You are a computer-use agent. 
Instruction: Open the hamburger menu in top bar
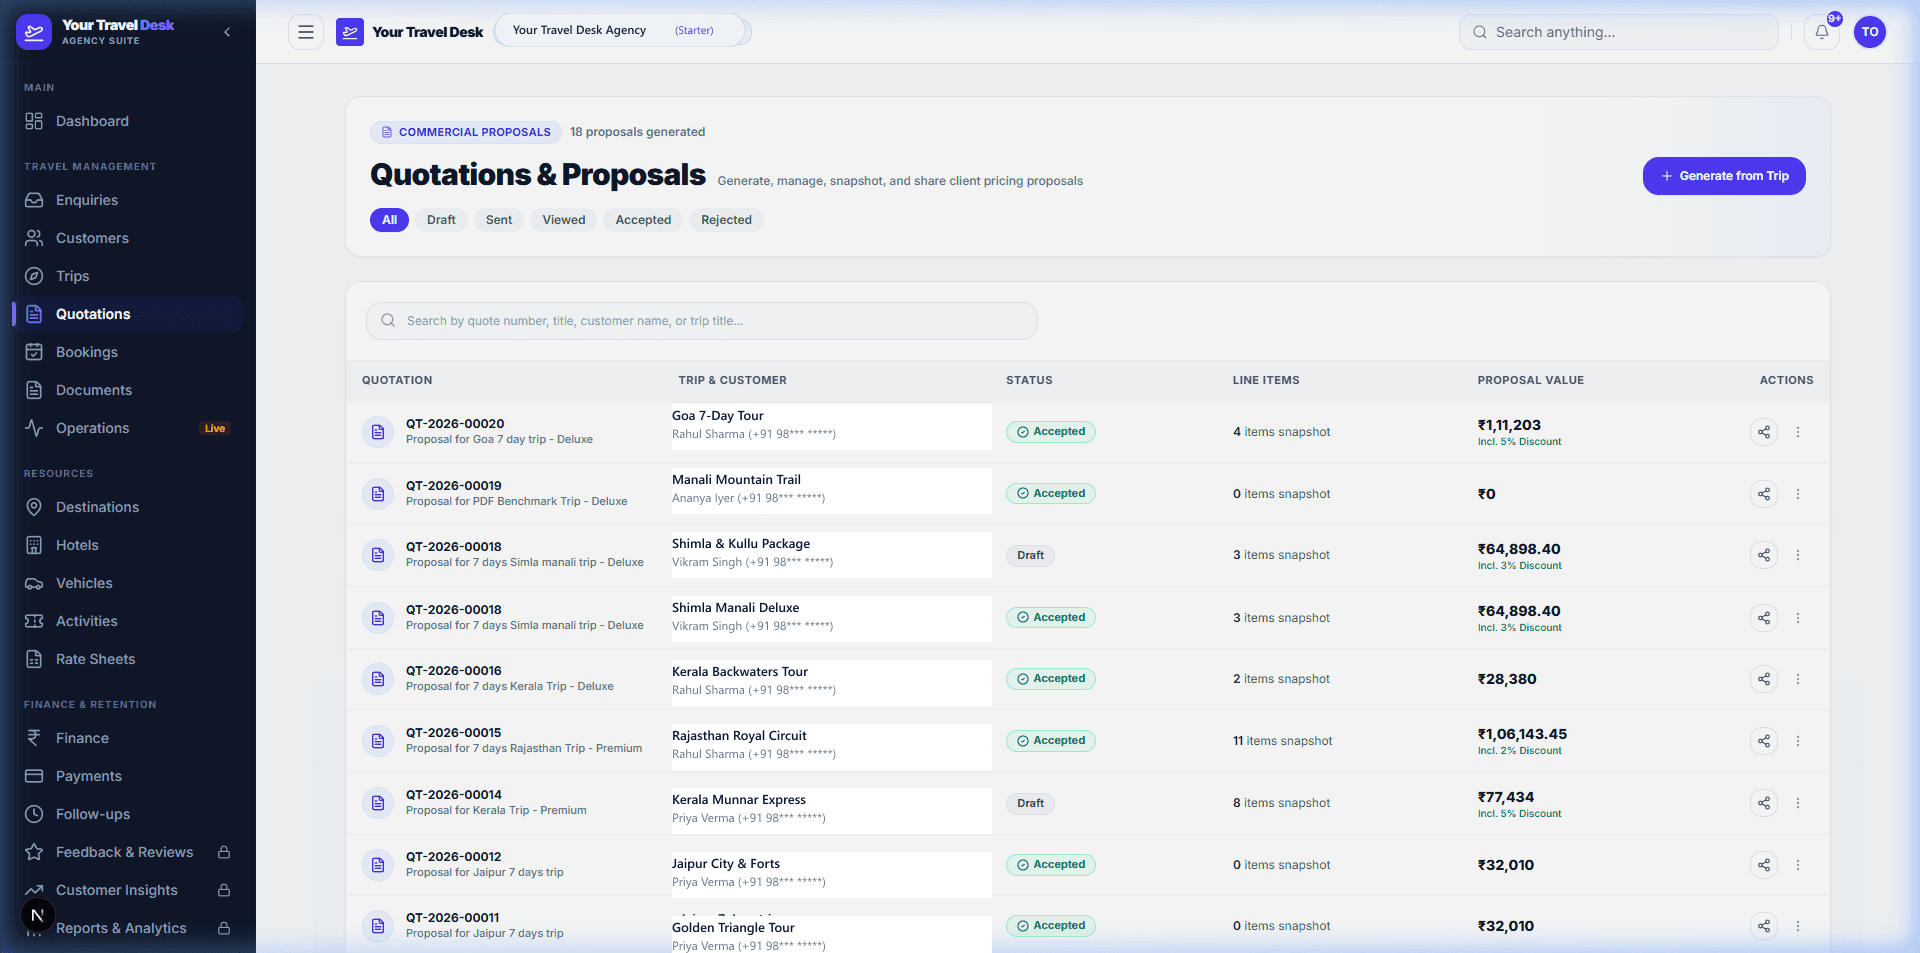(x=306, y=32)
